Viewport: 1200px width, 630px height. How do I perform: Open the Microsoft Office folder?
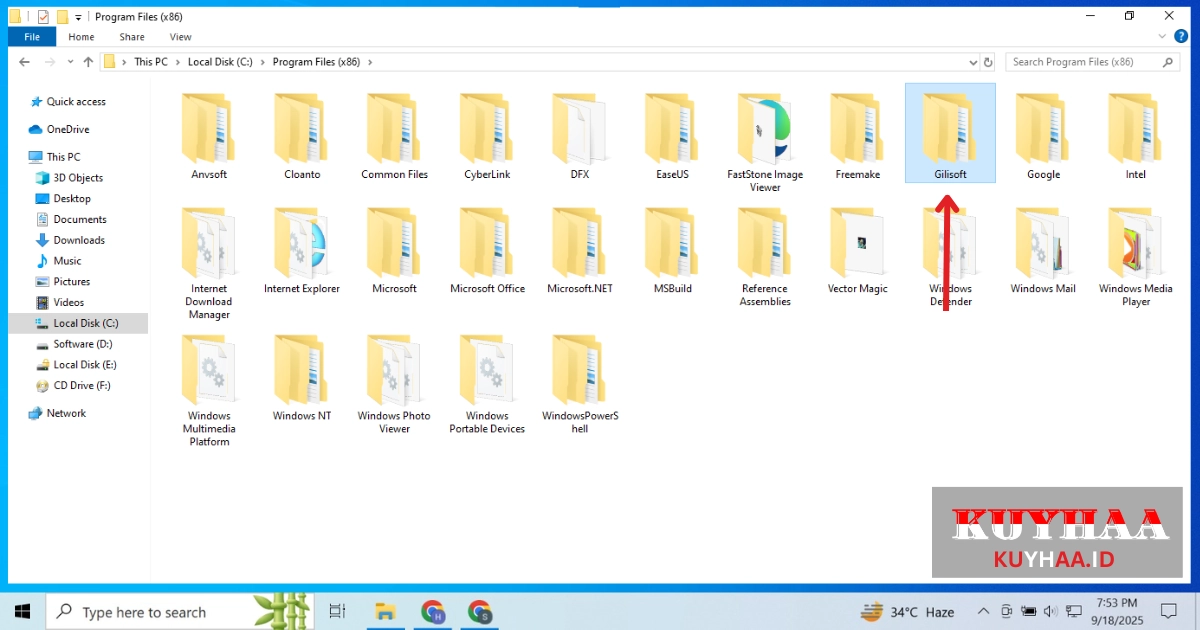(x=488, y=251)
